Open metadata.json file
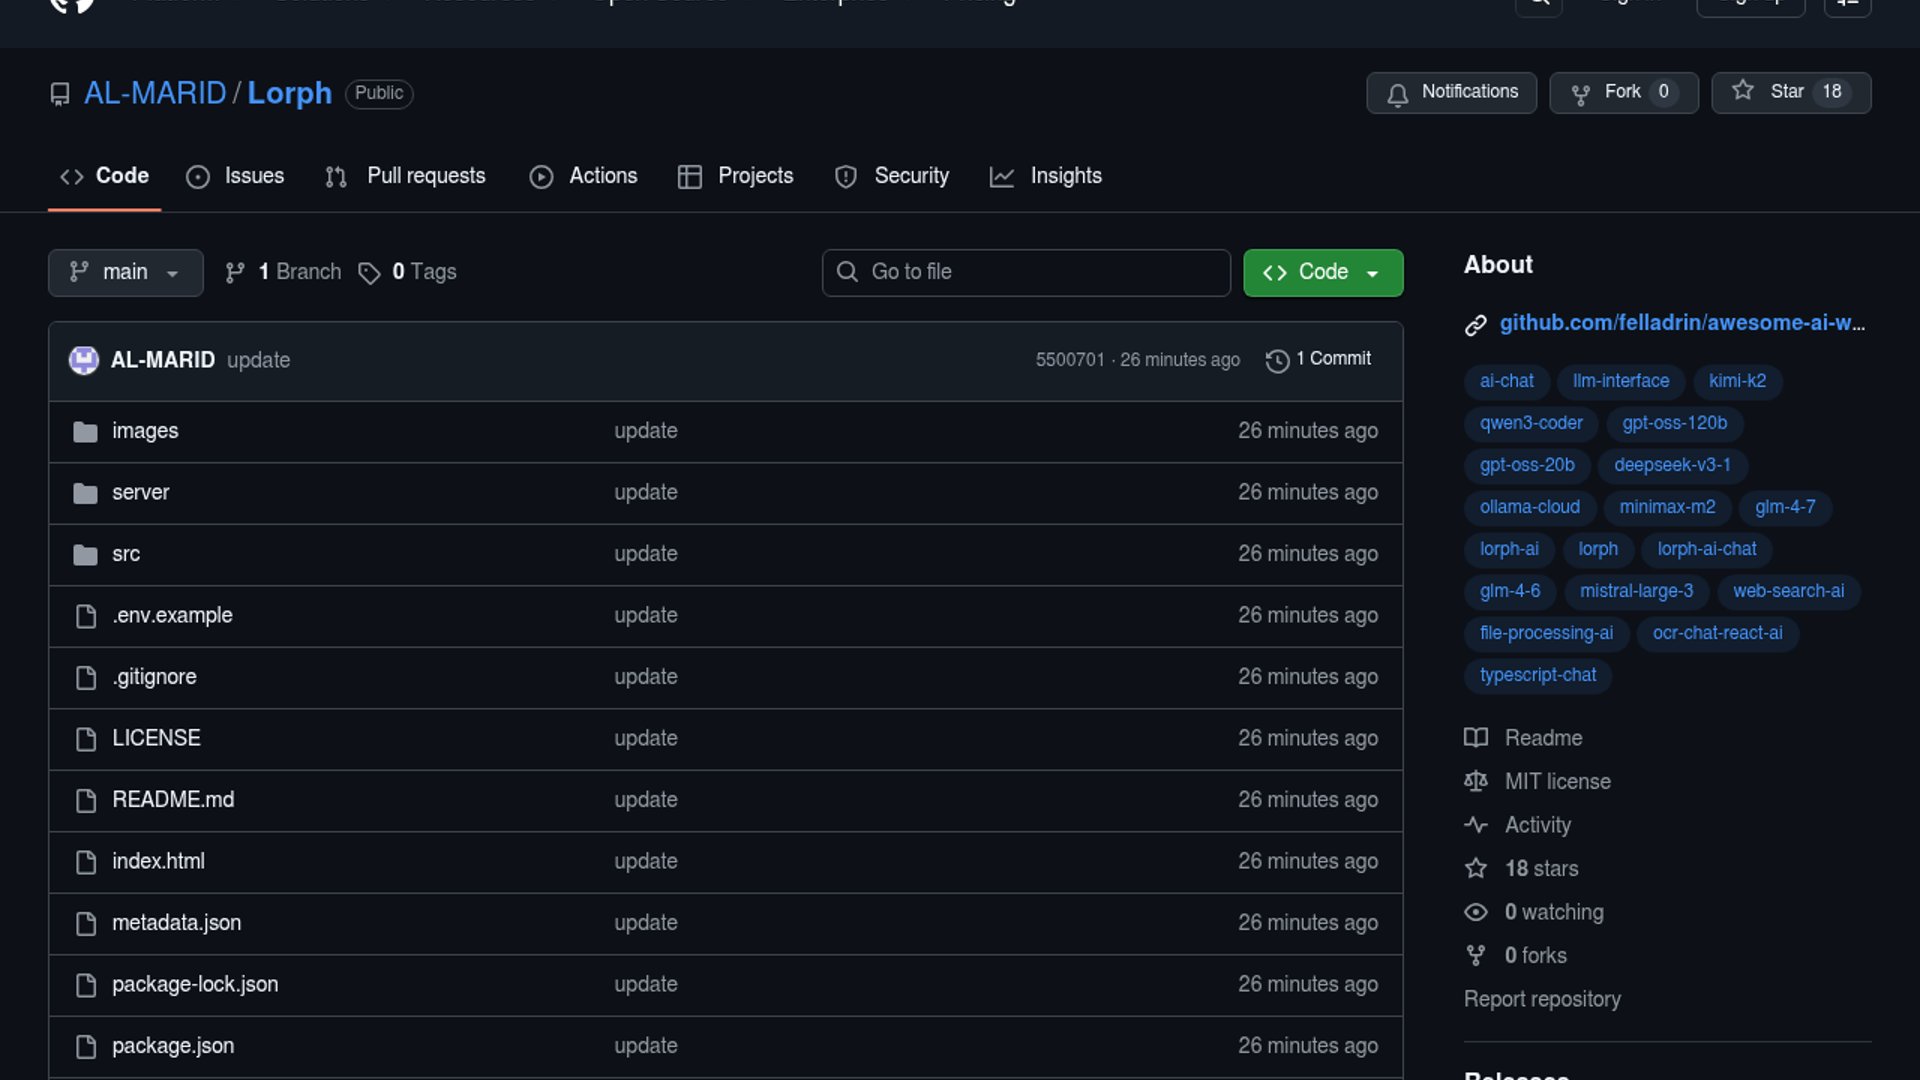 pyautogui.click(x=176, y=923)
